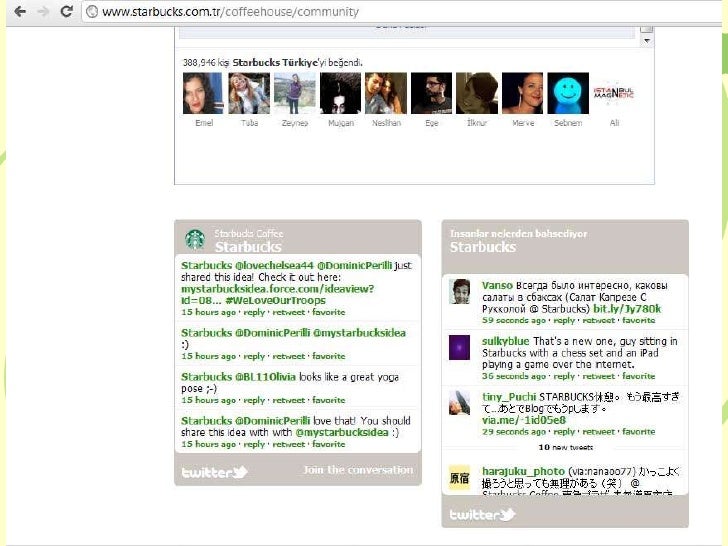The width and height of the screenshot is (728, 546).
Task: Go back using the browser back arrow
Action: (20, 12)
